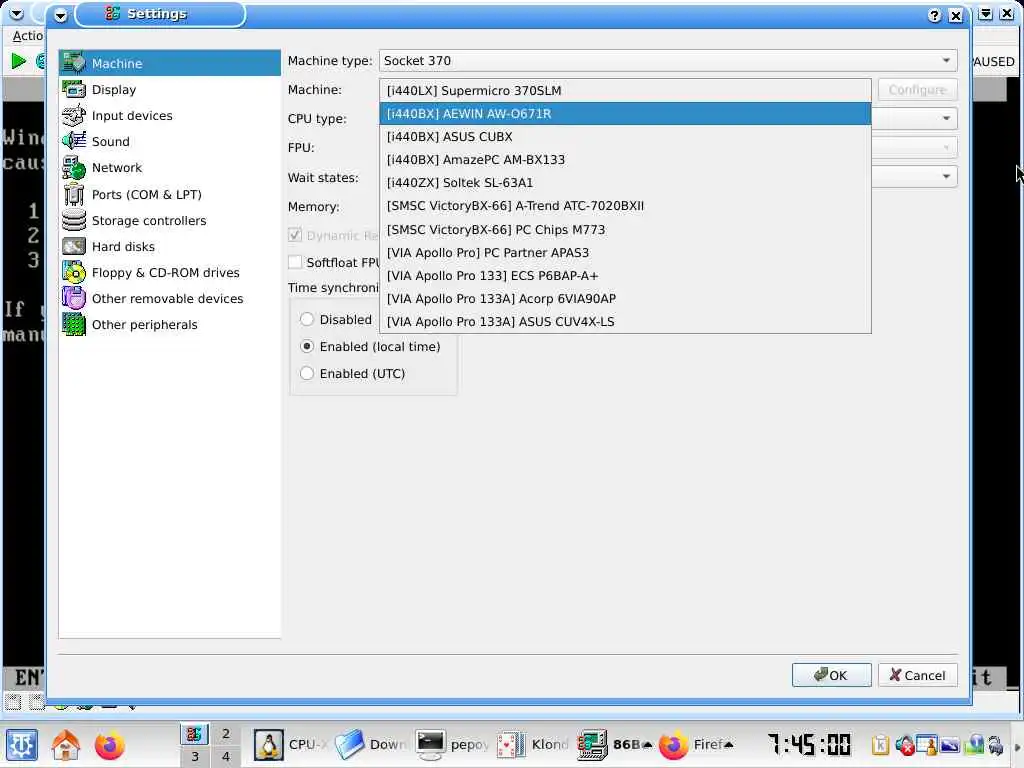Screen dimensions: 1024x768
Task: Switch to the Firefox taskbar entry
Action: point(696,745)
